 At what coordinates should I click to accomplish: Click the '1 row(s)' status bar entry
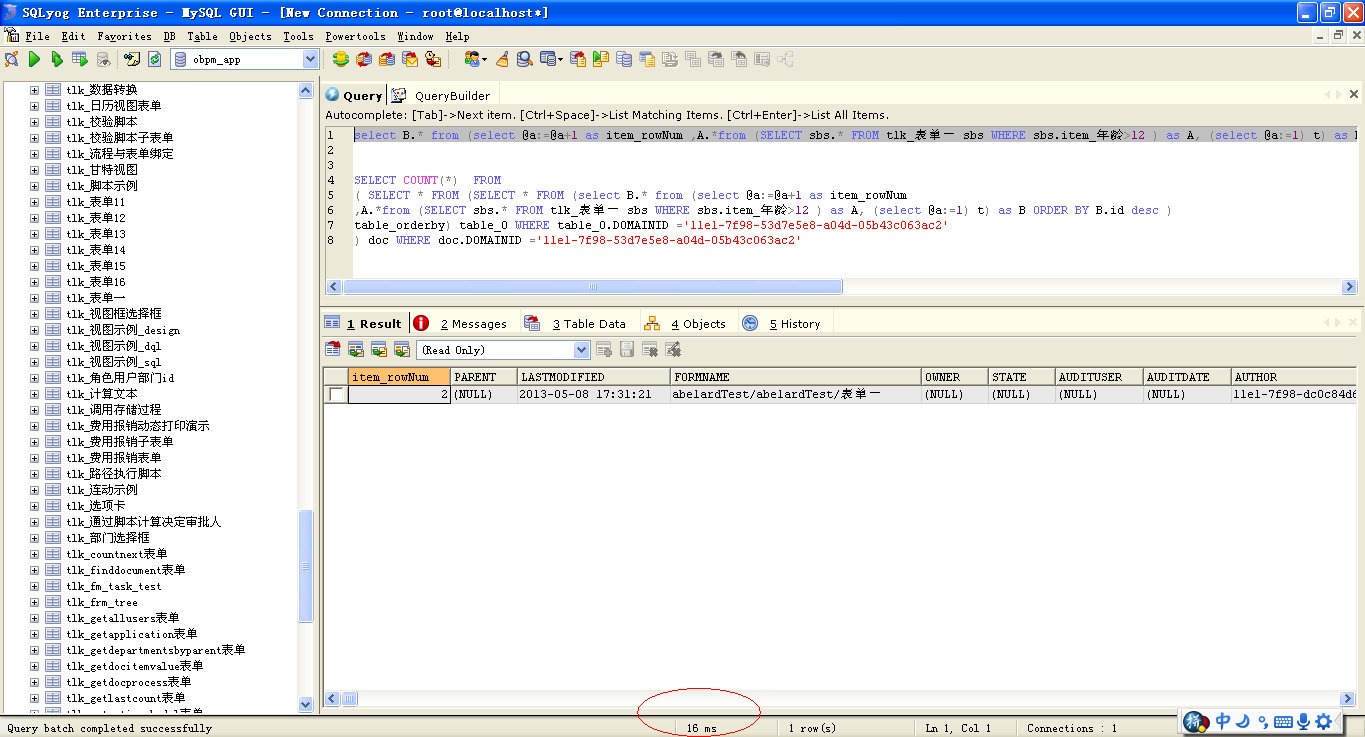tap(812, 728)
